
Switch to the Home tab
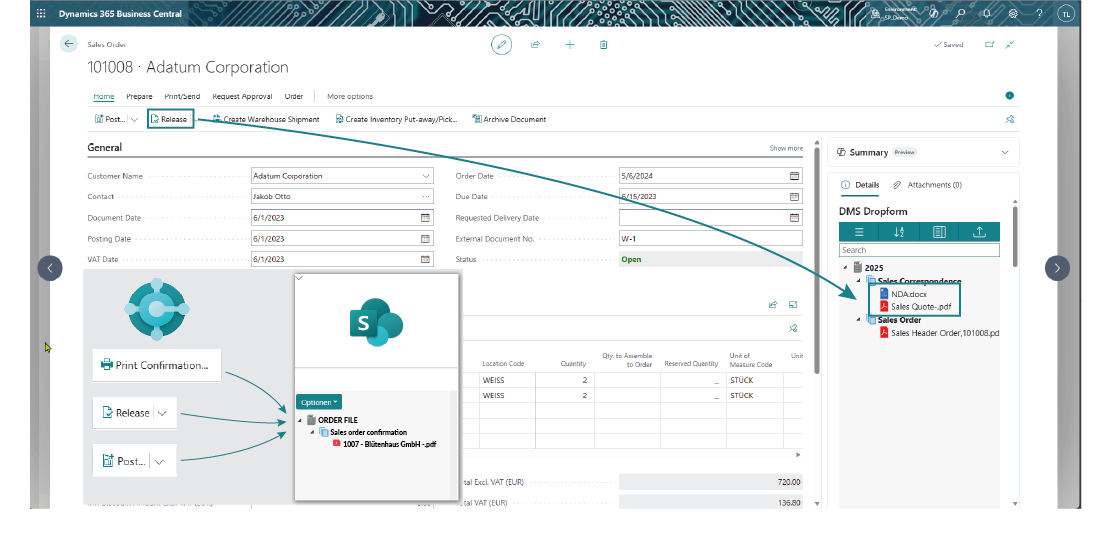[x=103, y=96]
